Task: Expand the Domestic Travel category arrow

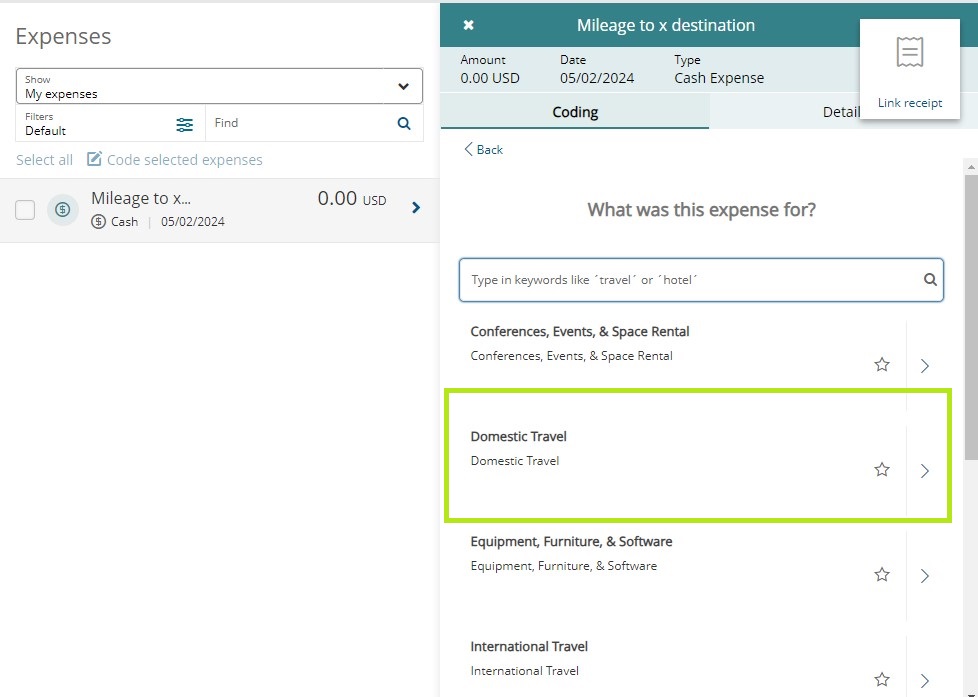Action: (925, 471)
